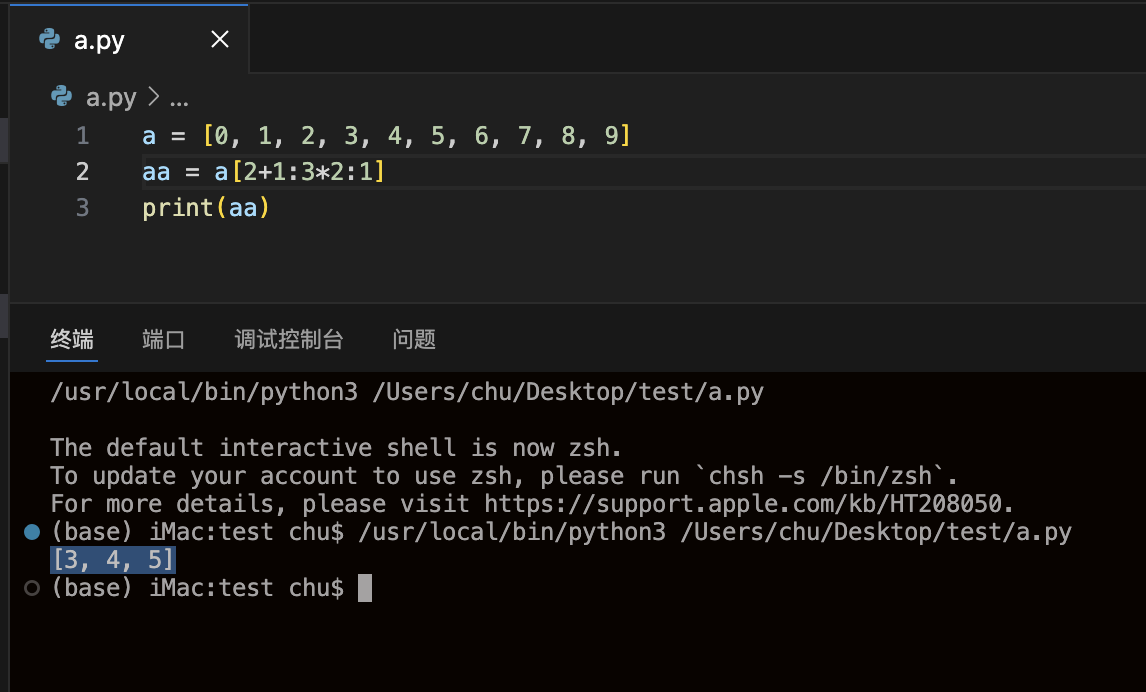Click the active 终端 tab
The image size is (1146, 692).
click(71, 339)
